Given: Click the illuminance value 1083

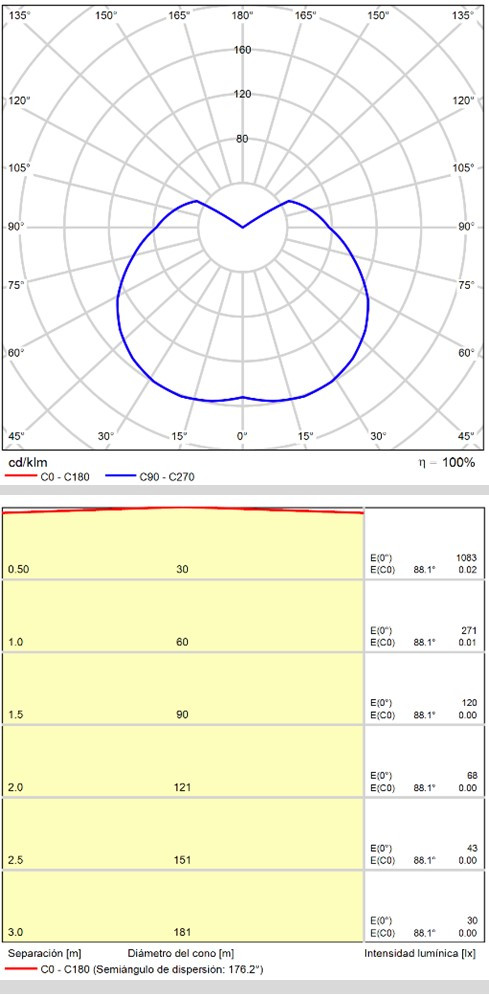Looking at the screenshot, I should (x=466, y=558).
